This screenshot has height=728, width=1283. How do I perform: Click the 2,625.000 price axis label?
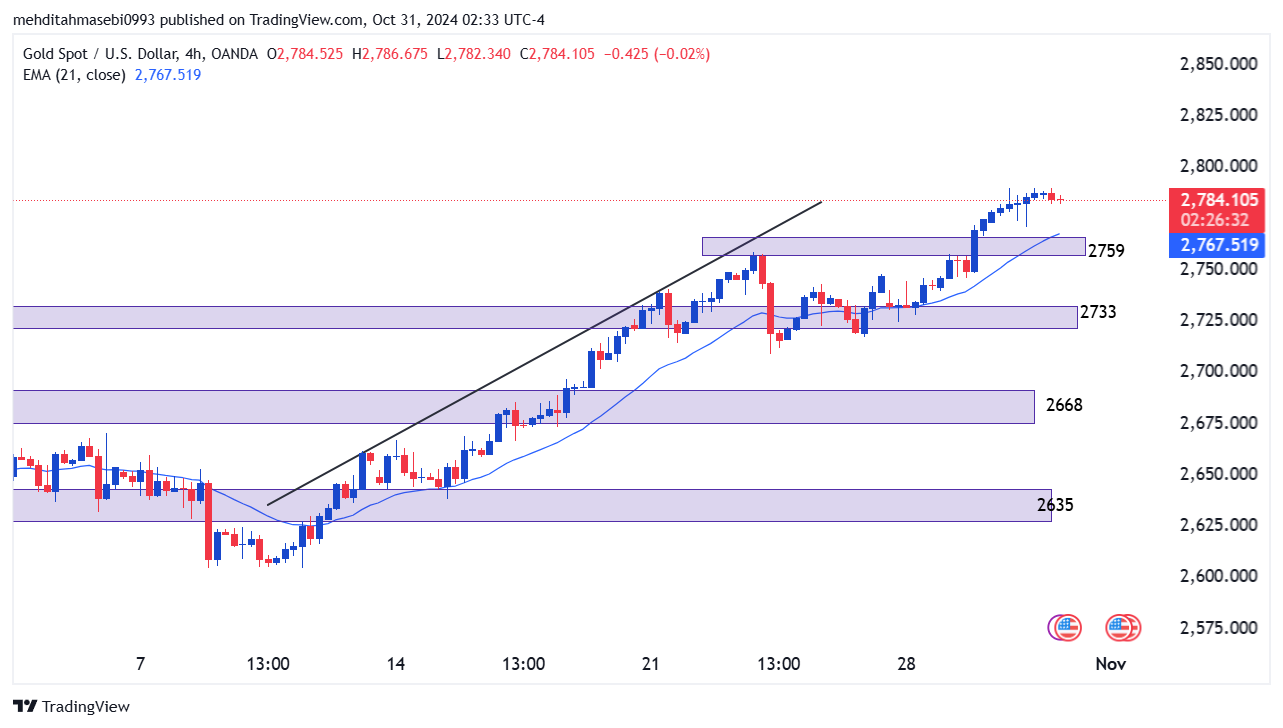tap(1218, 525)
